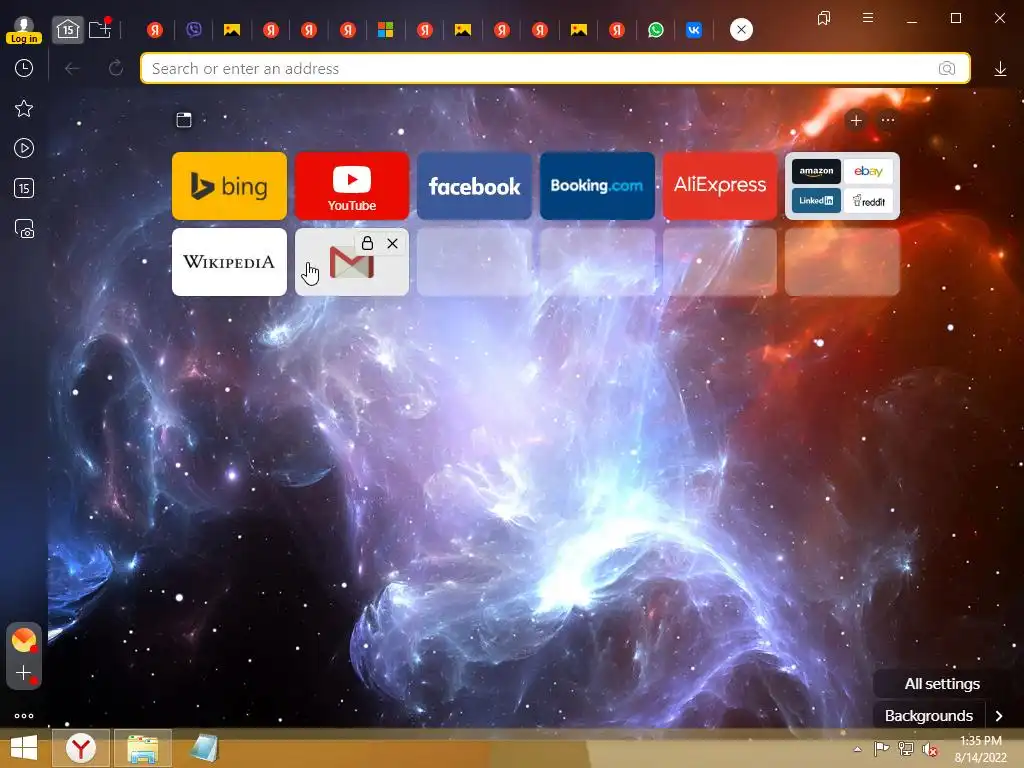The height and width of the screenshot is (768, 1024).
Task: Open the Facebook tile
Action: tap(475, 186)
